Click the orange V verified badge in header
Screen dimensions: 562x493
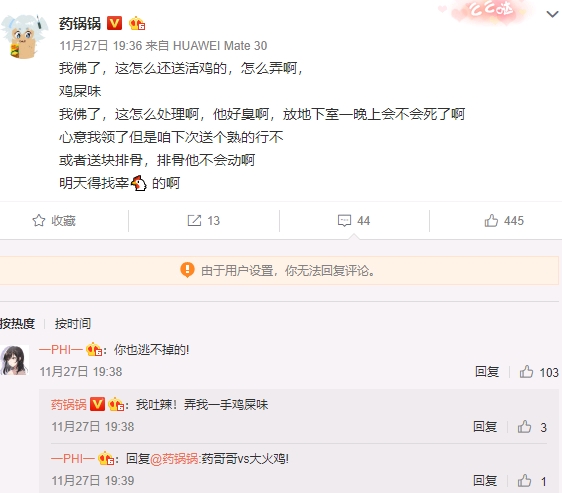115,23
